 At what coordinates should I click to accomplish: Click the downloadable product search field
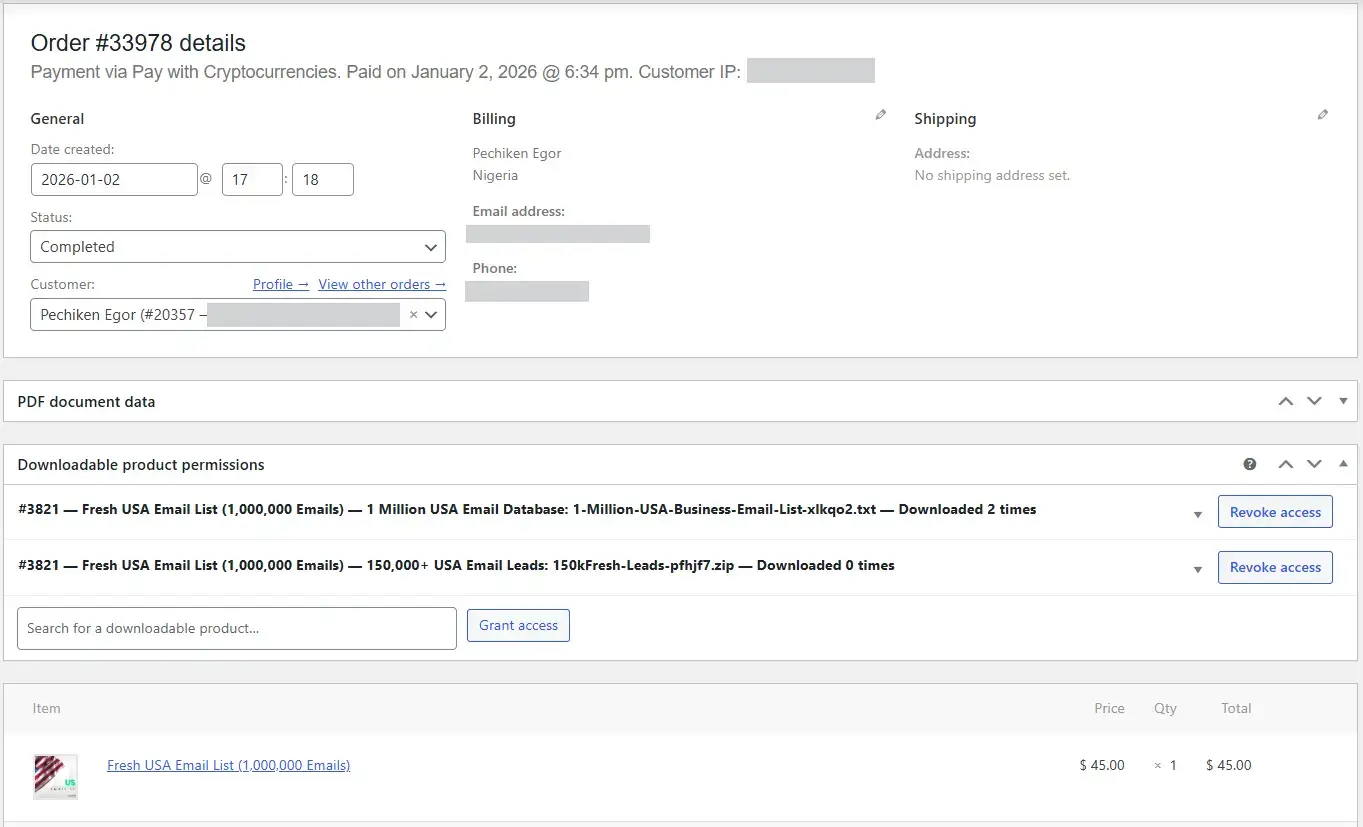[236, 628]
